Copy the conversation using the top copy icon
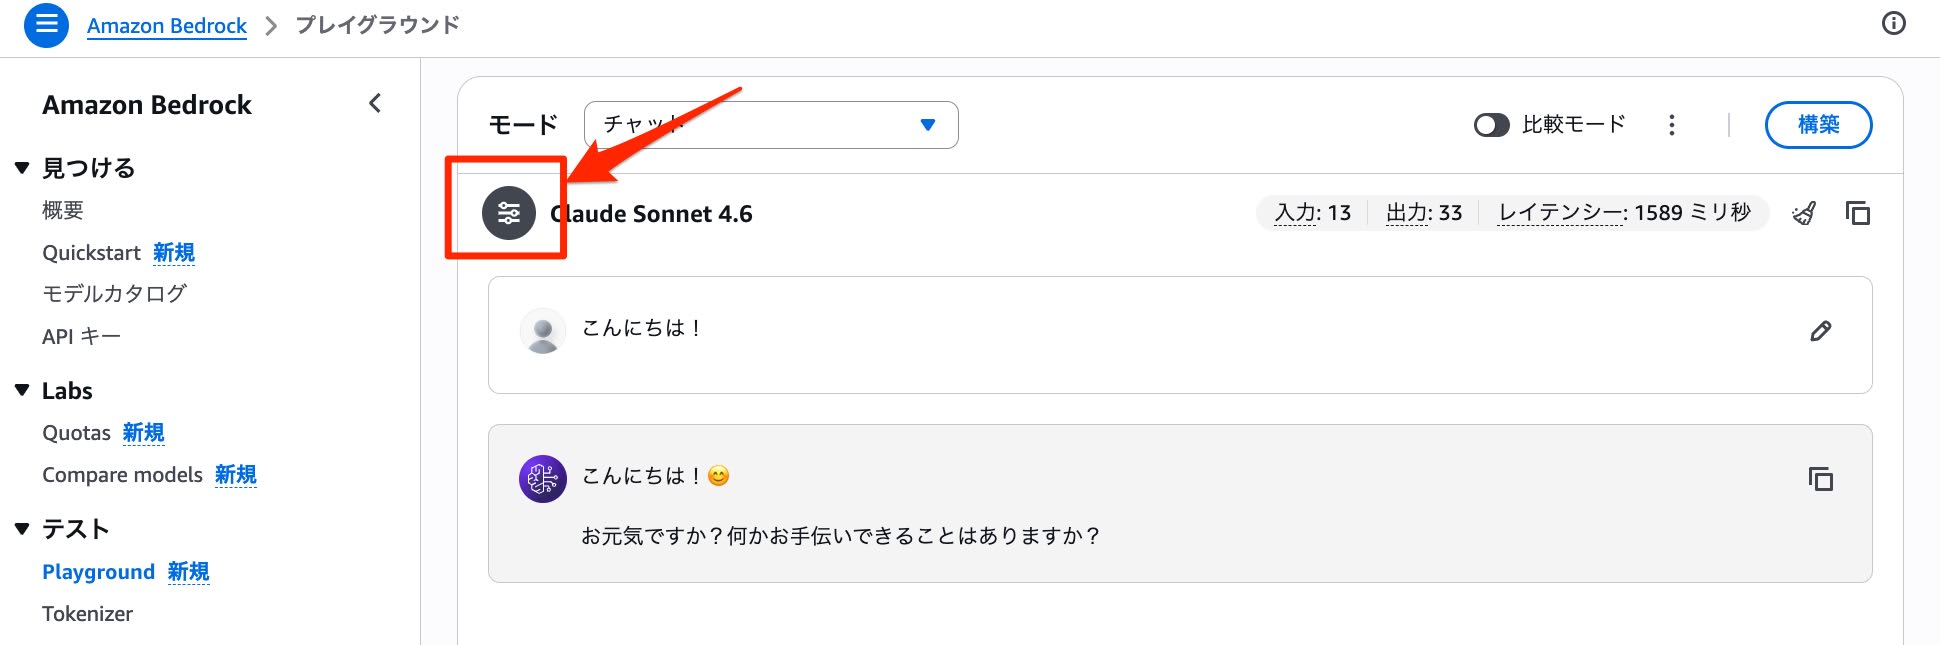 [x=1859, y=213]
